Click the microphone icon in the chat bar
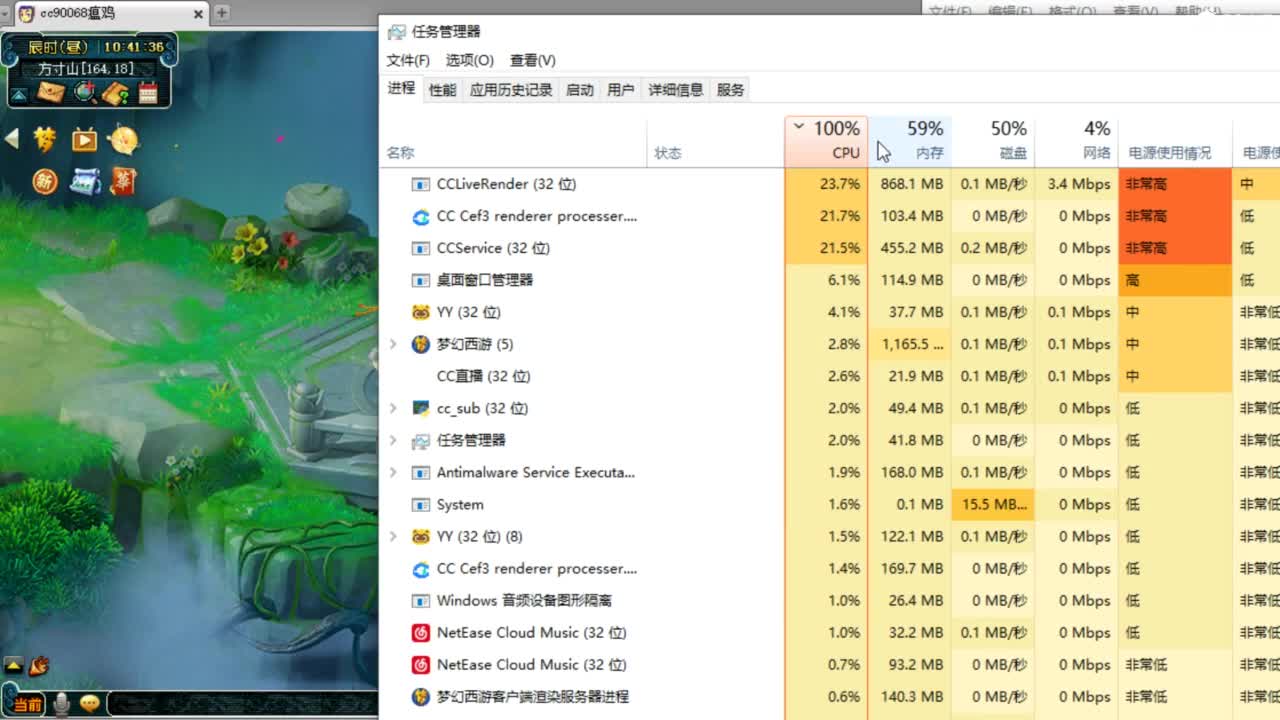 coord(61,704)
